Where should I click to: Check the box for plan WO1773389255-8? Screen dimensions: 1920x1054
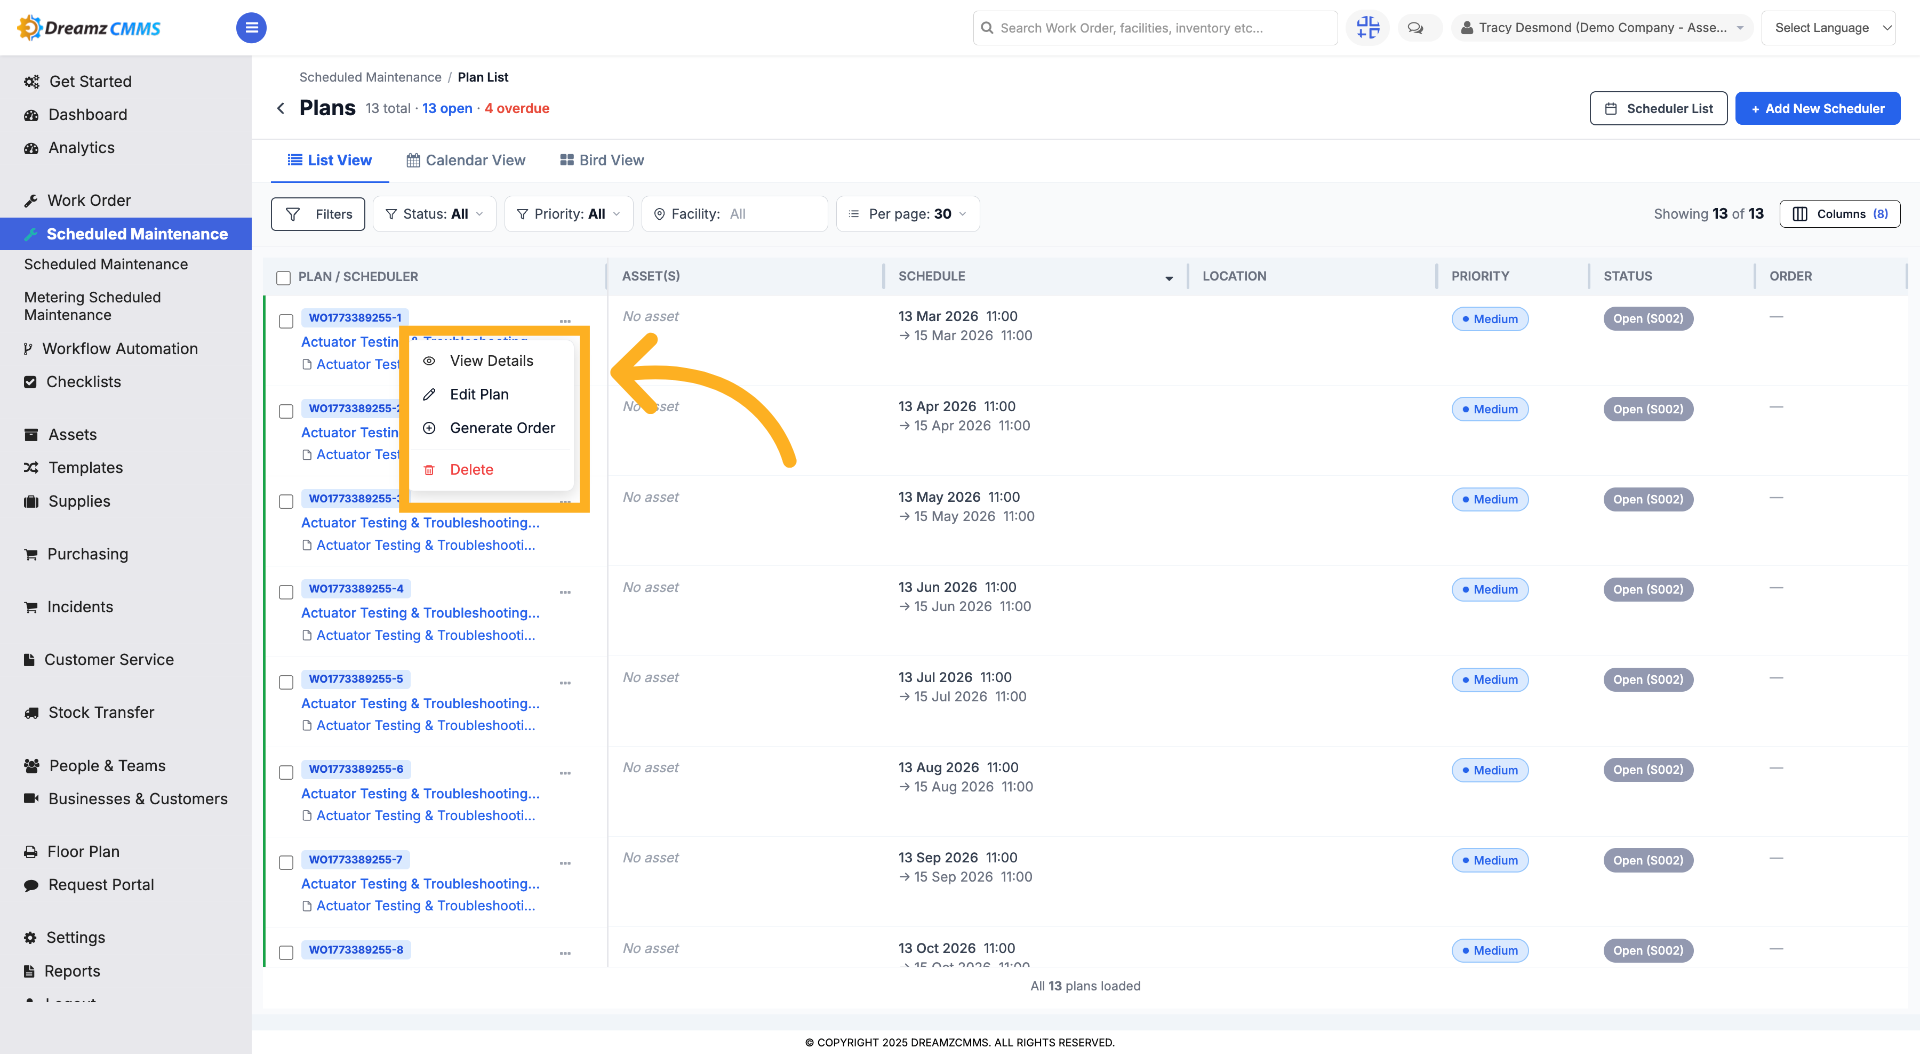(286, 953)
